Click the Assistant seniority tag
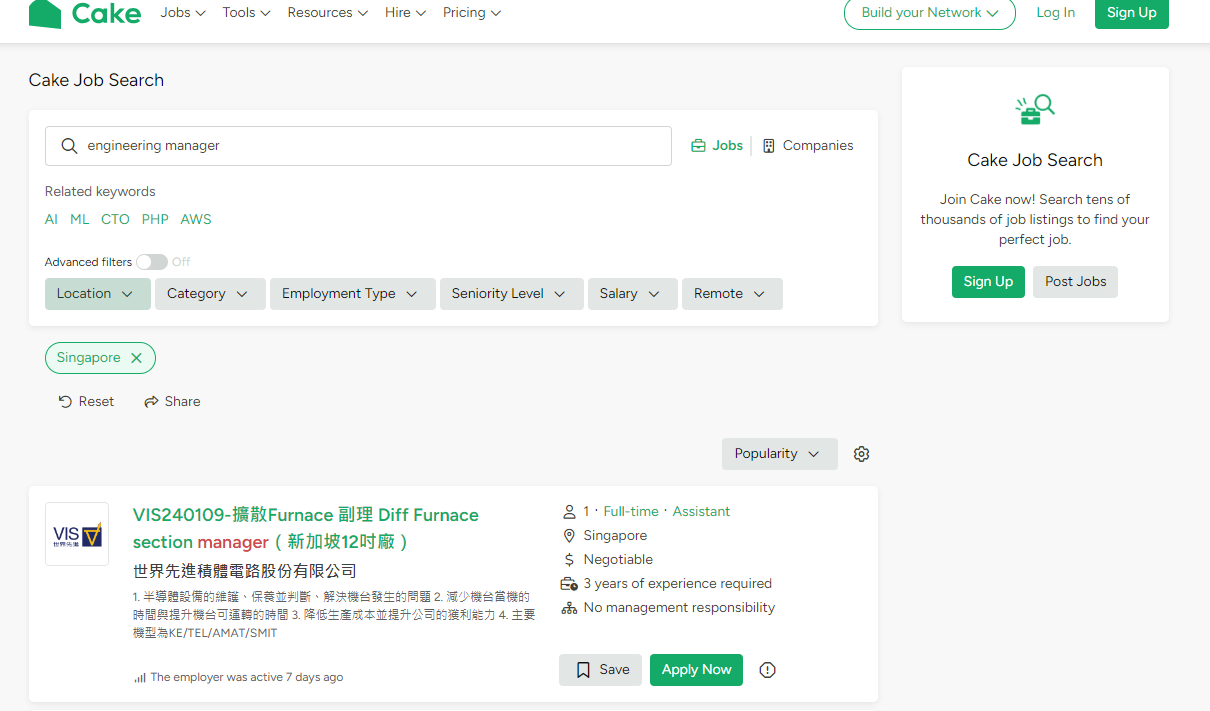1210x711 pixels. pyautogui.click(x=701, y=512)
